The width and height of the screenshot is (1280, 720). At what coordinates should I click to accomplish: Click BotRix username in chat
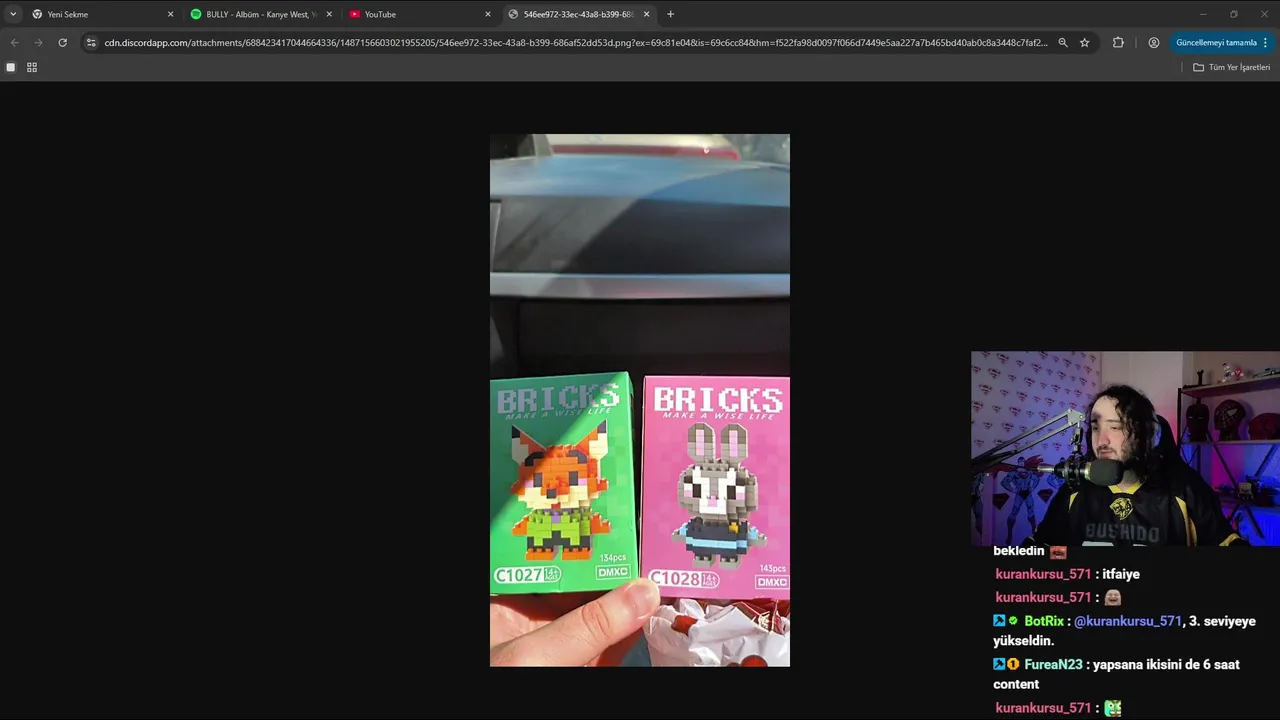click(x=1044, y=621)
